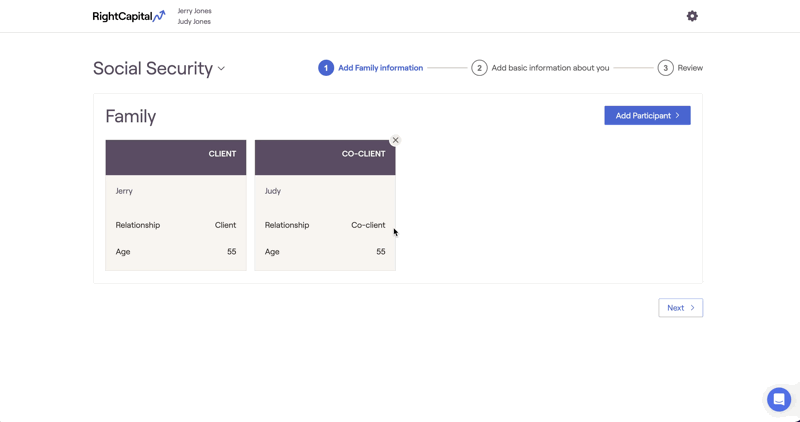Open Judy's co-client card

tap(325, 205)
